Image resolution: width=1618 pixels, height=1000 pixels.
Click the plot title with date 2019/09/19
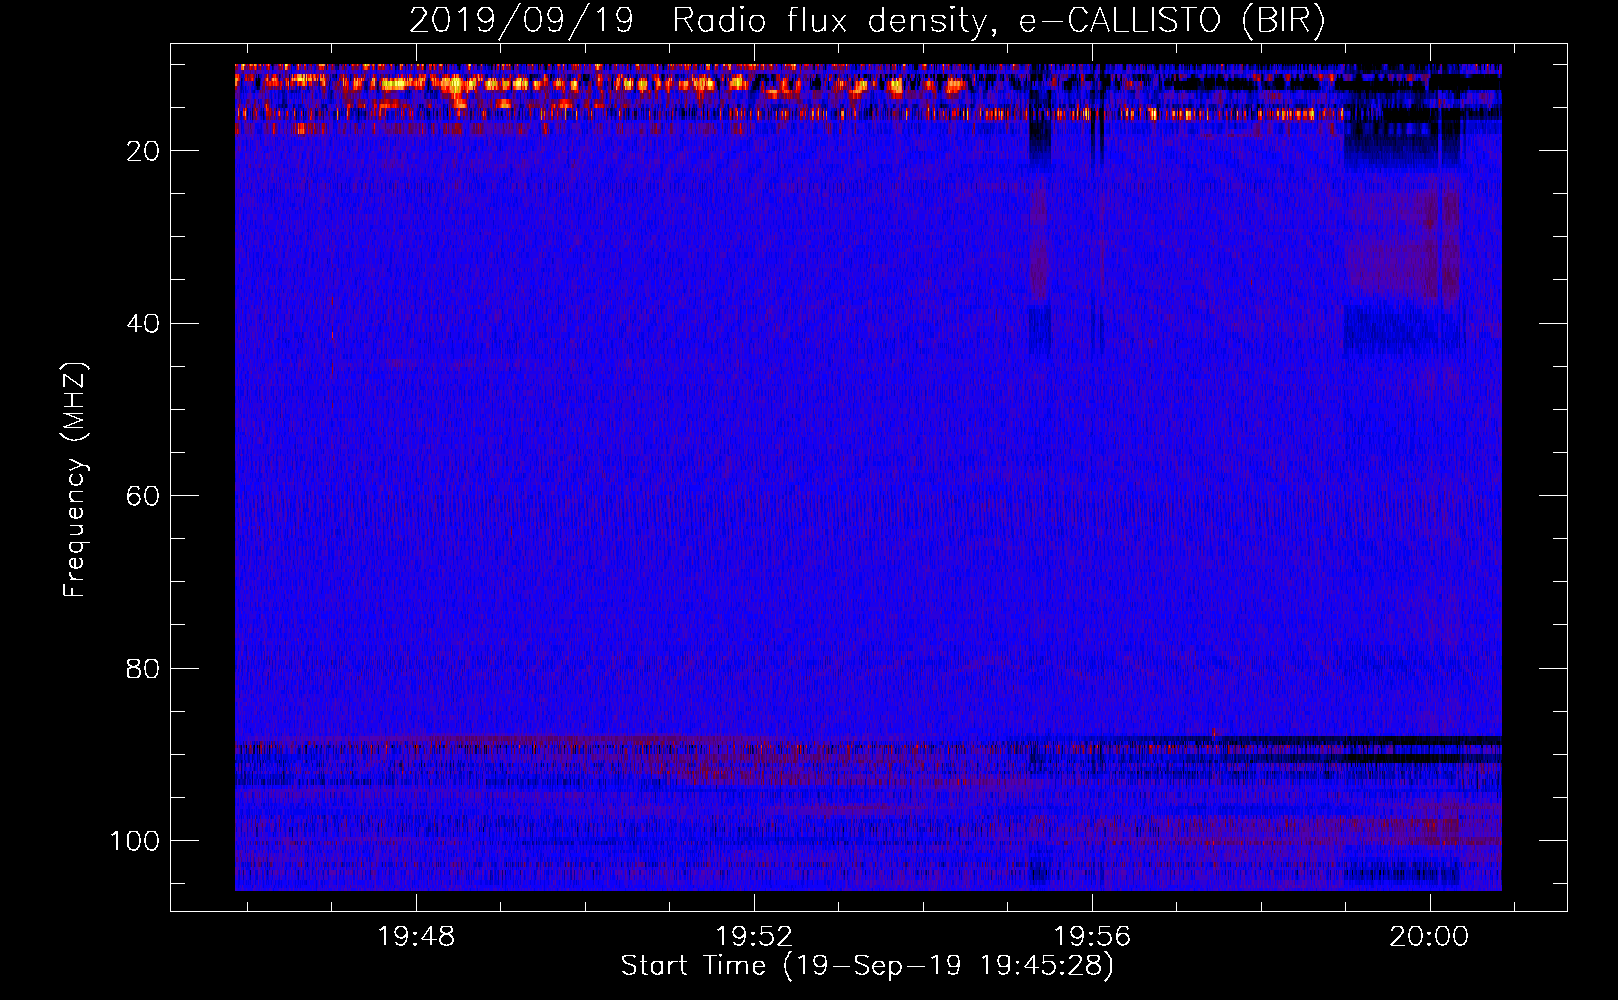pyautogui.click(x=867, y=21)
